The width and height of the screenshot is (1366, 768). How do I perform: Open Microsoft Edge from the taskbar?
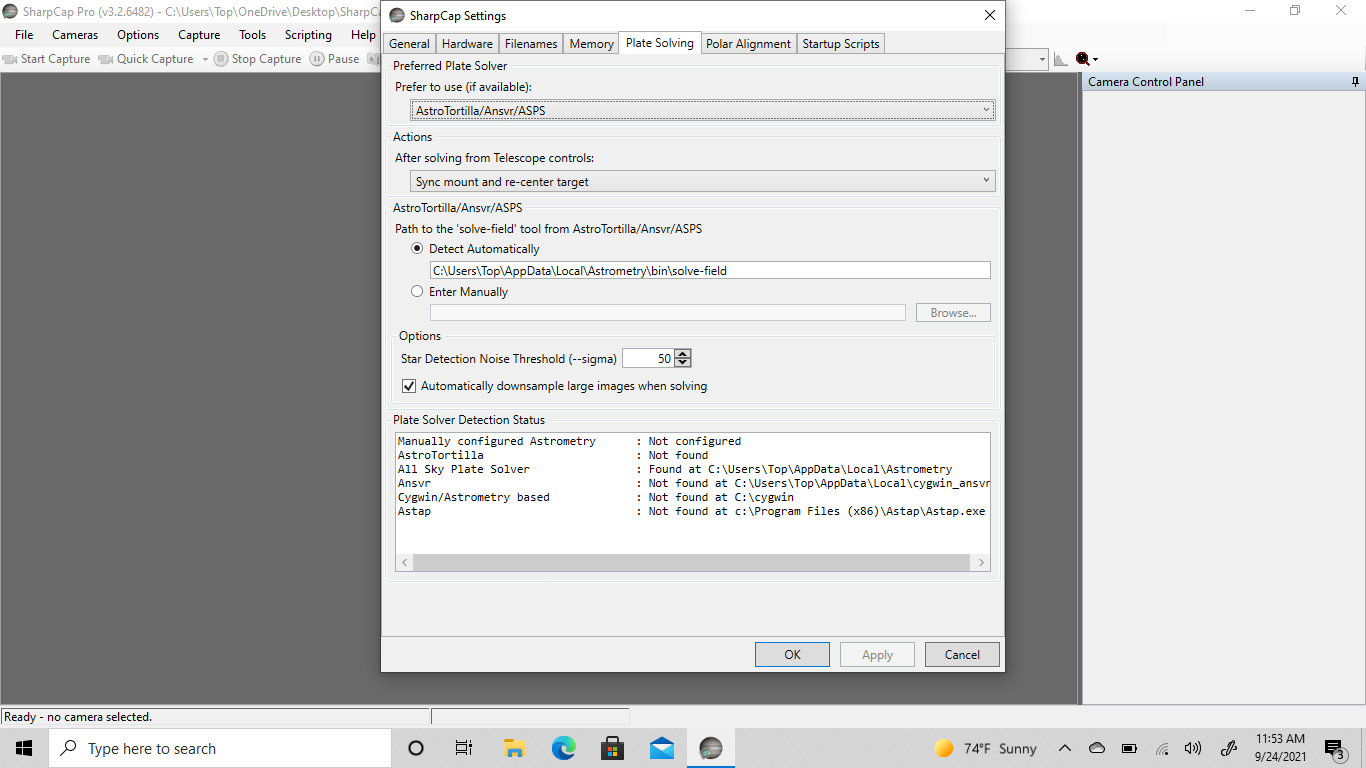pos(563,748)
